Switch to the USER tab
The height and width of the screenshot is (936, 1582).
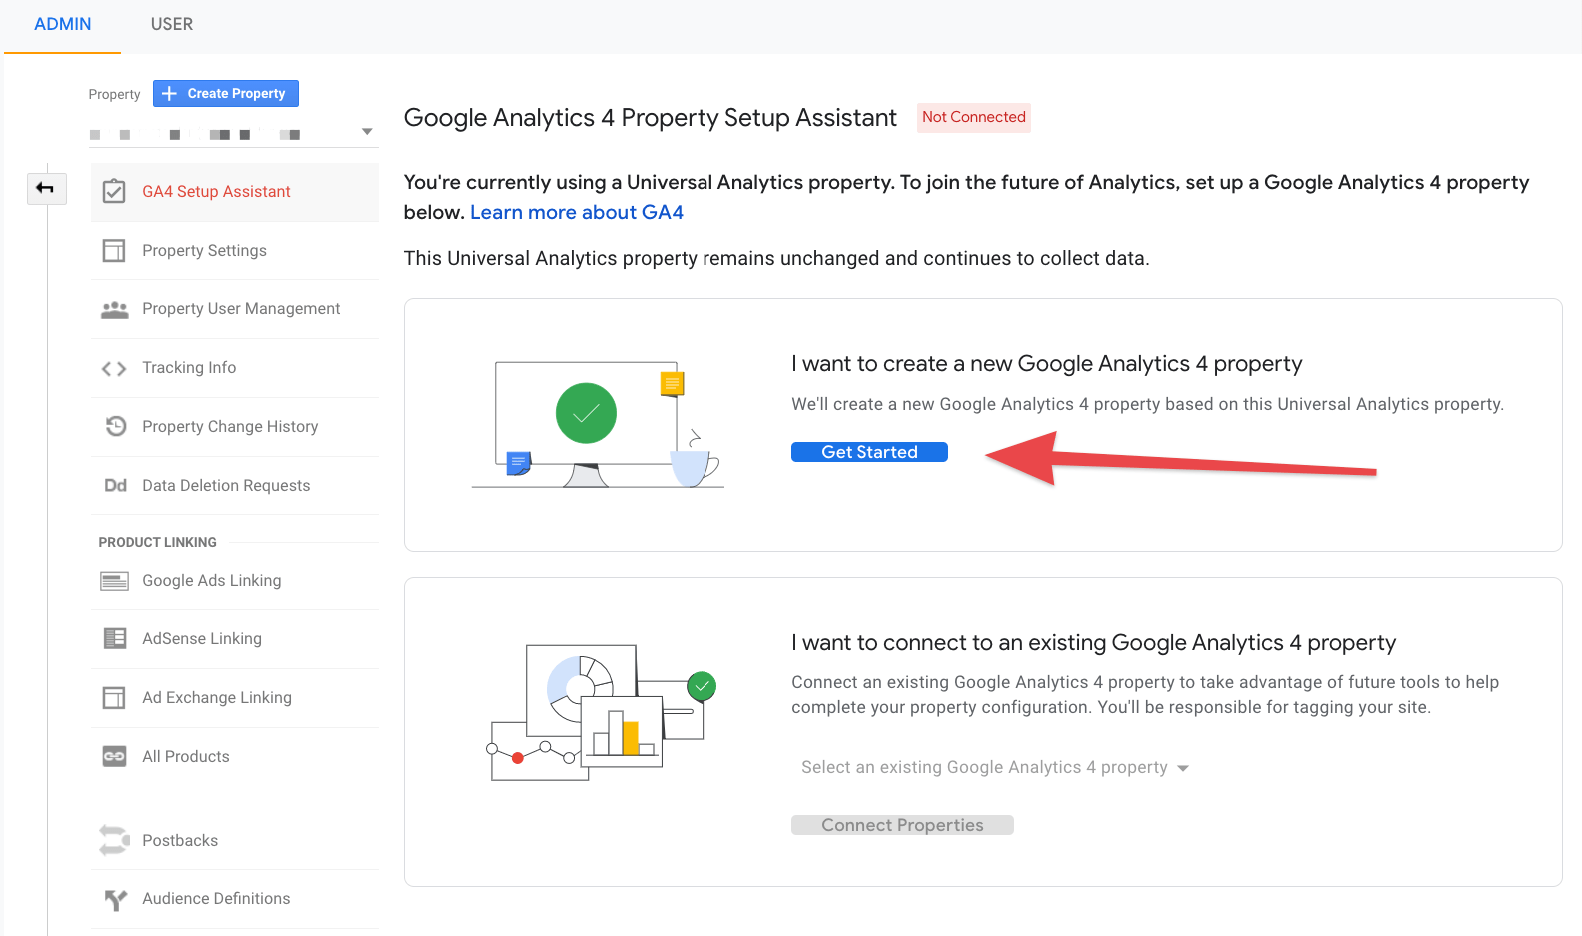click(x=172, y=24)
